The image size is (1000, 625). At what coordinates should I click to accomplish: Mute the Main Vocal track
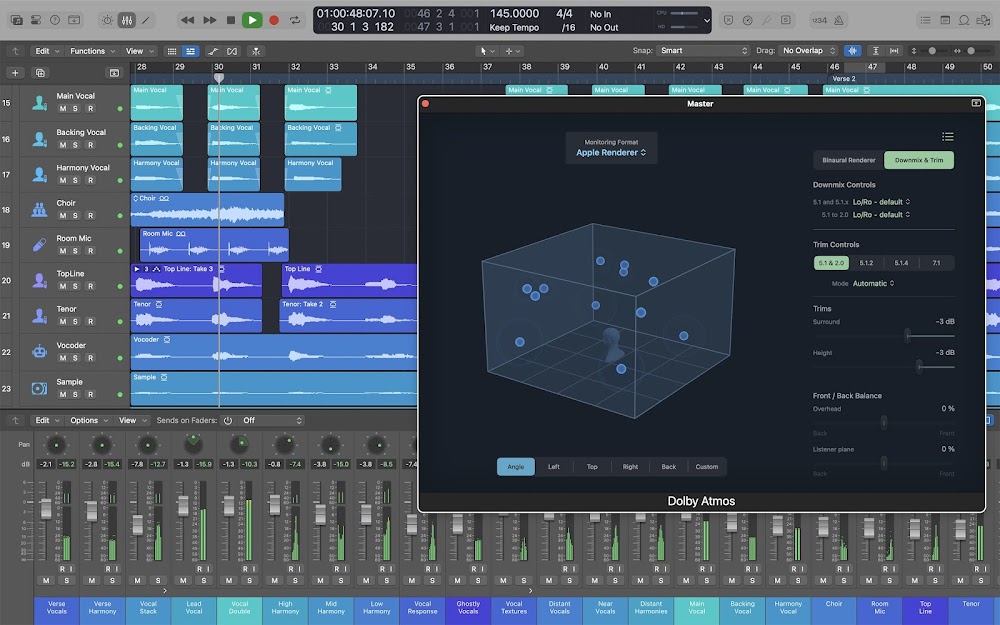pos(62,108)
